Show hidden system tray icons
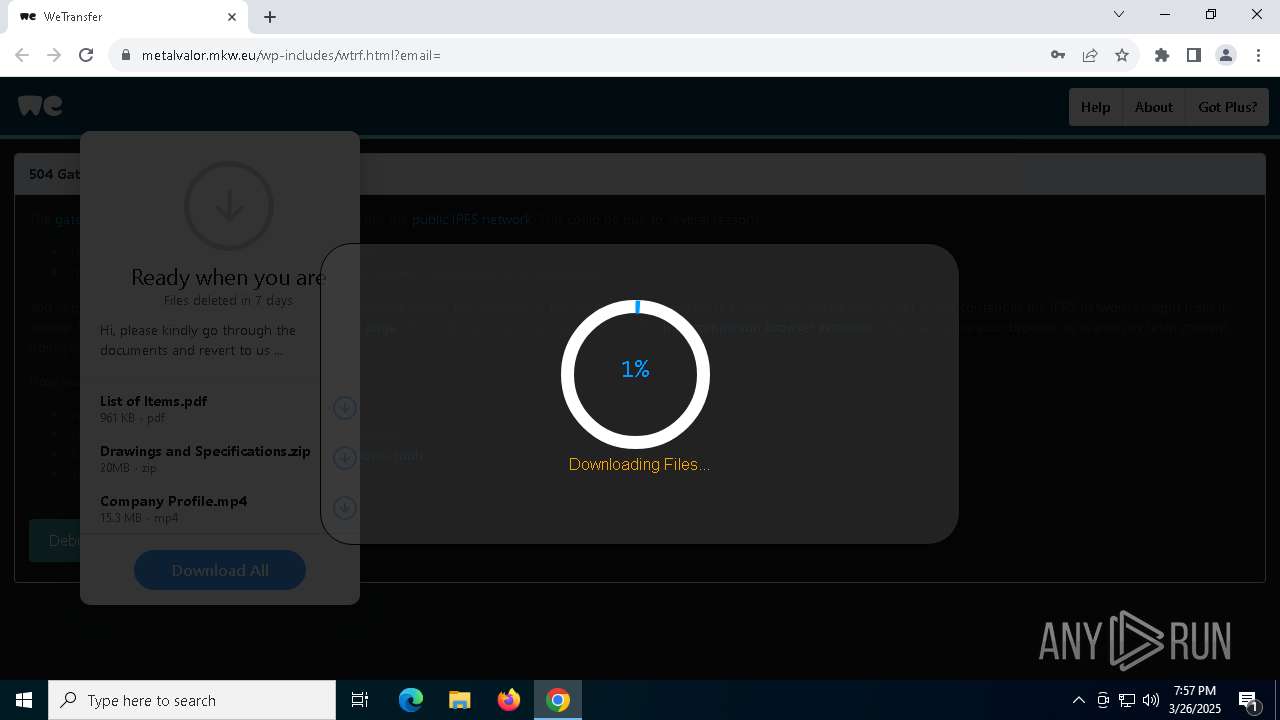1280x720 pixels. click(x=1078, y=700)
